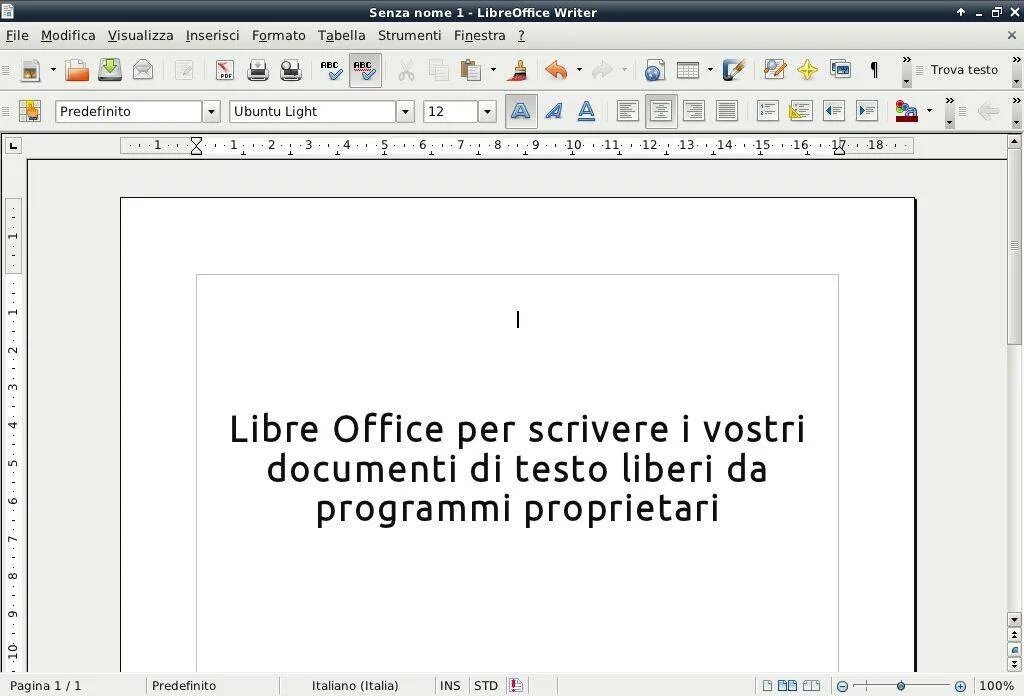
Task: Click the Trova testo search field
Action: pyautogui.click(x=964, y=70)
